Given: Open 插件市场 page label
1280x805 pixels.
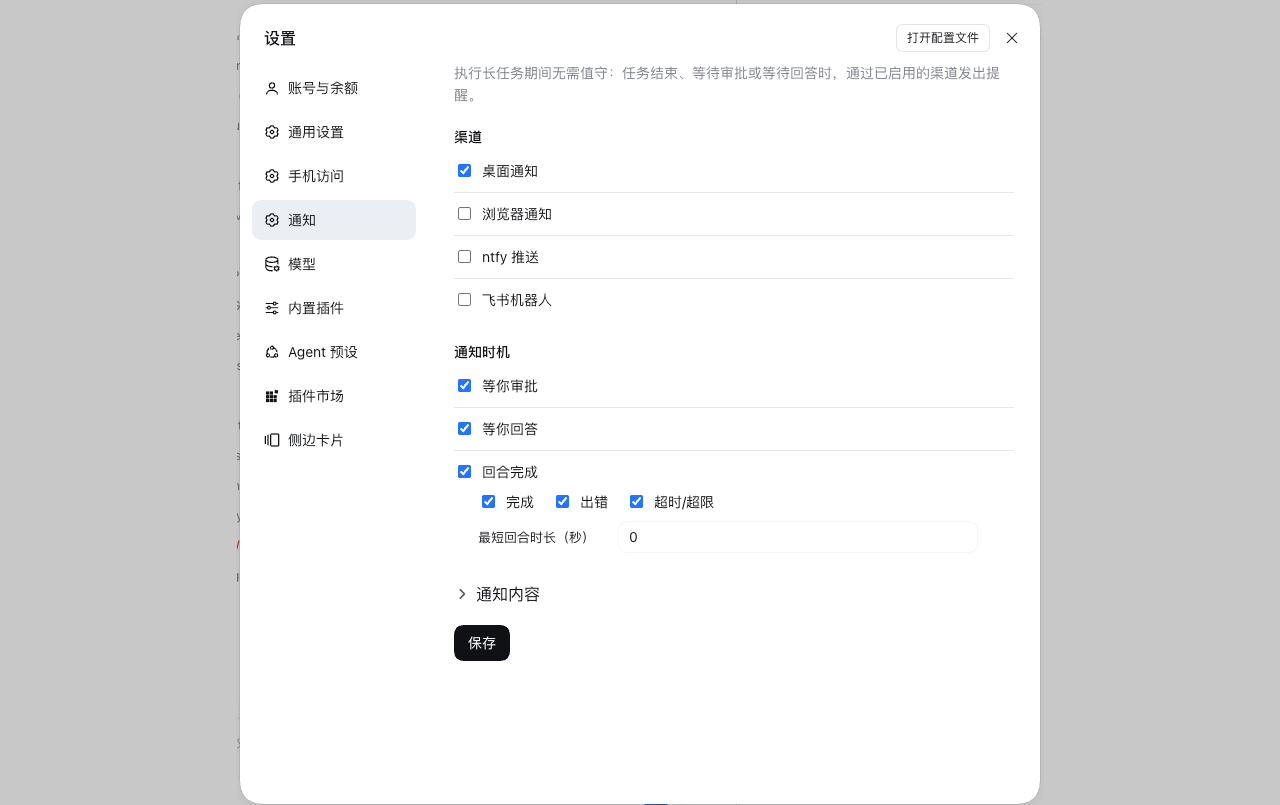Looking at the screenshot, I should (316, 396).
